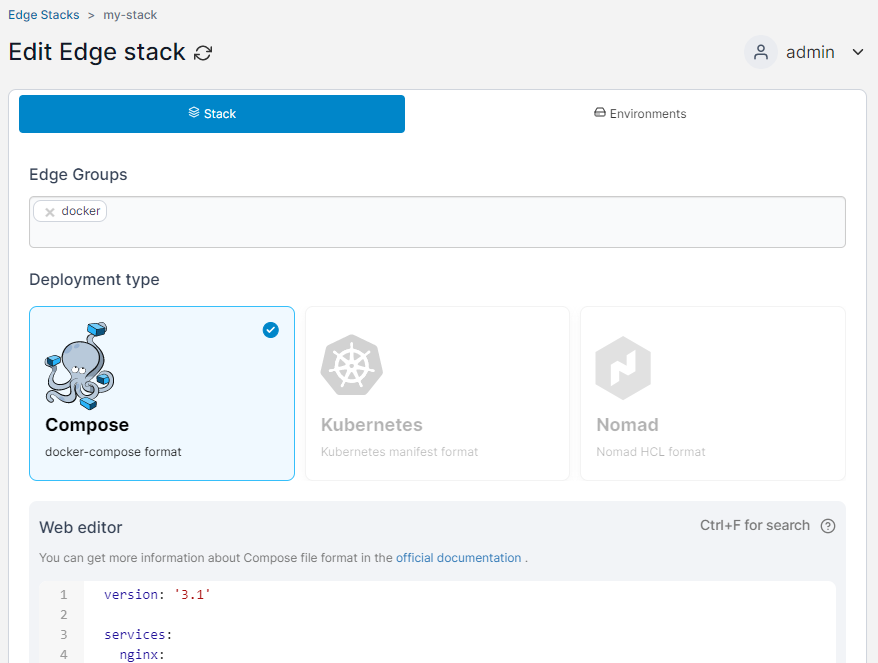Click the Kubernetes helm wheel logo
The image size is (878, 663).
point(352,366)
